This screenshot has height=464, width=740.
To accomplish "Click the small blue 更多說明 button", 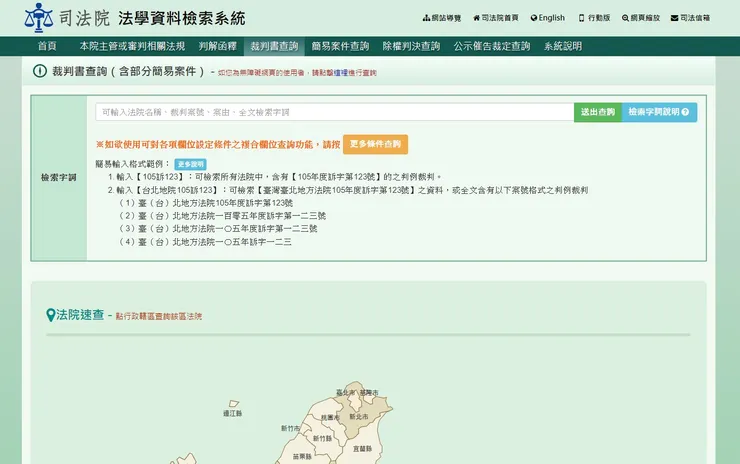I will click(x=190, y=164).
